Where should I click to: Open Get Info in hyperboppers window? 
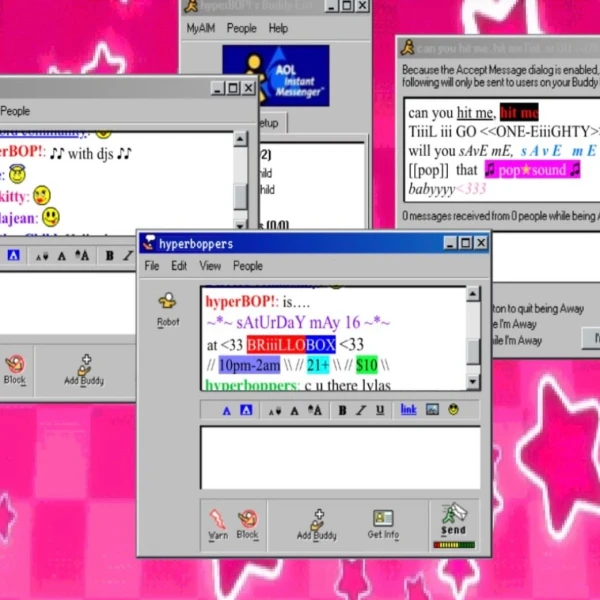tap(383, 524)
